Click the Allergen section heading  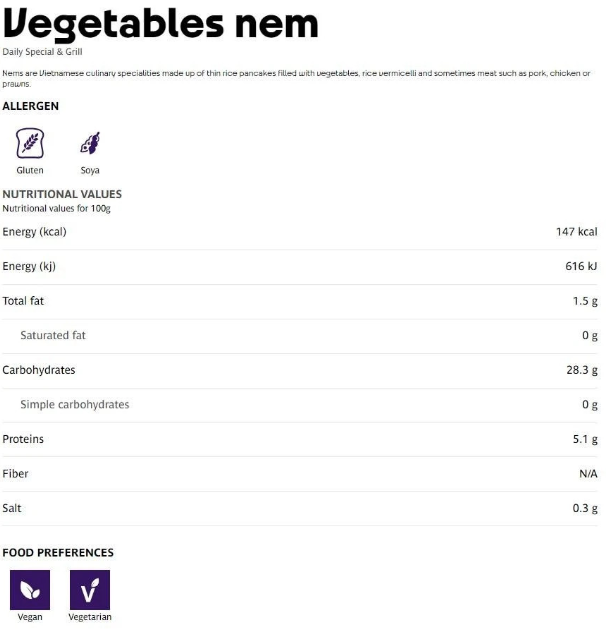pos(31,106)
